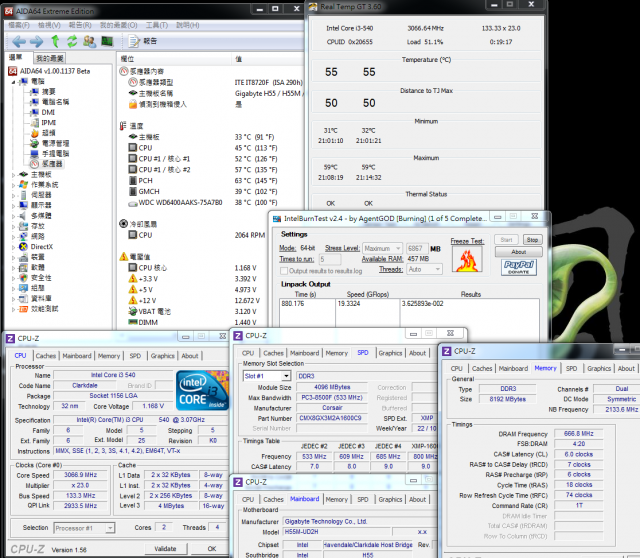Image resolution: width=640 pixels, height=558 pixels.
Task: Select the DMI tree item icon
Action: pos(35,112)
